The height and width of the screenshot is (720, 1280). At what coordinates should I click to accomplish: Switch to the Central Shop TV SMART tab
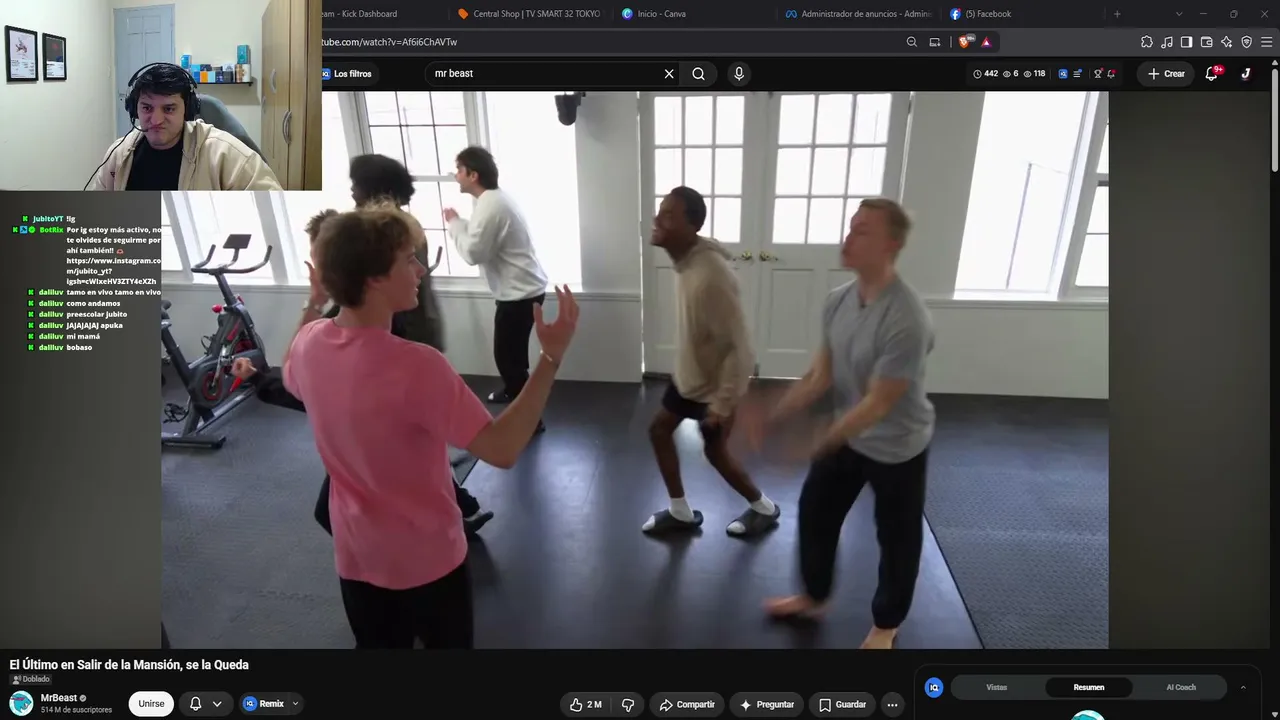tap(529, 14)
